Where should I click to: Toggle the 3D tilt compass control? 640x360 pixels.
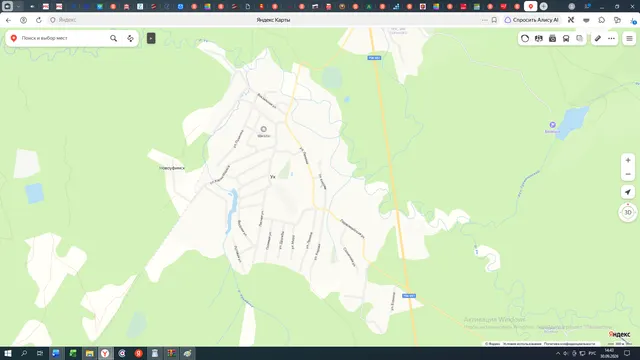(x=628, y=212)
